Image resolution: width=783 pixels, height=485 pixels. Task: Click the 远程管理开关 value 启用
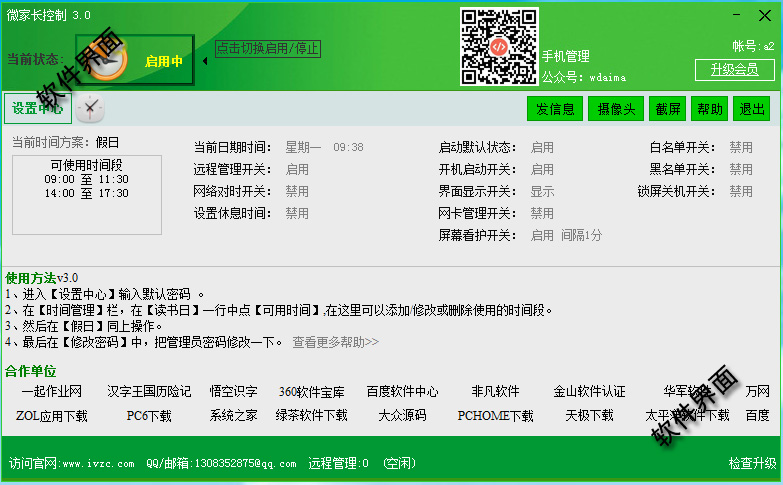(x=297, y=169)
